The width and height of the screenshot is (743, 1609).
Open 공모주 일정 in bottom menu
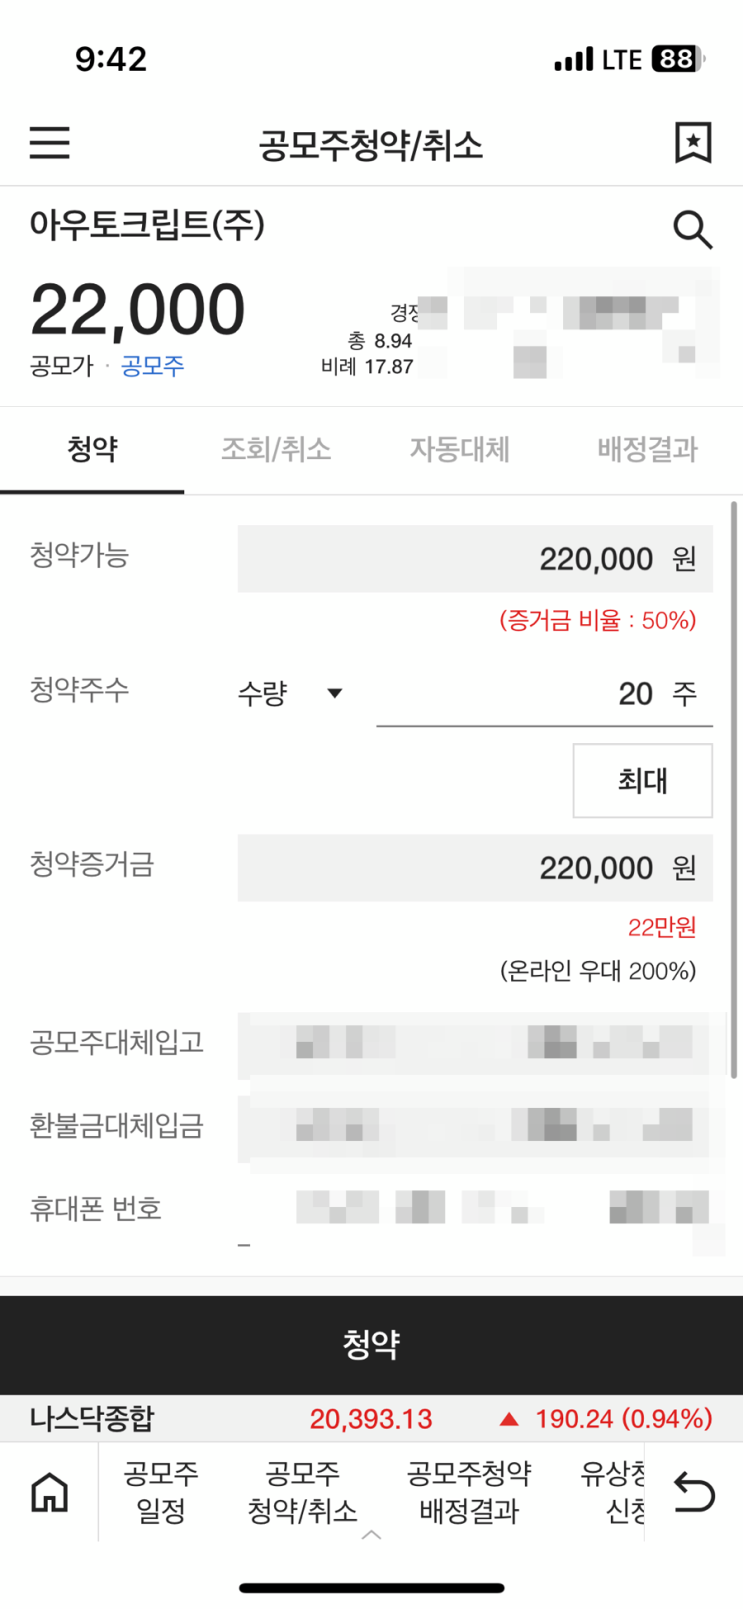pos(161,1491)
